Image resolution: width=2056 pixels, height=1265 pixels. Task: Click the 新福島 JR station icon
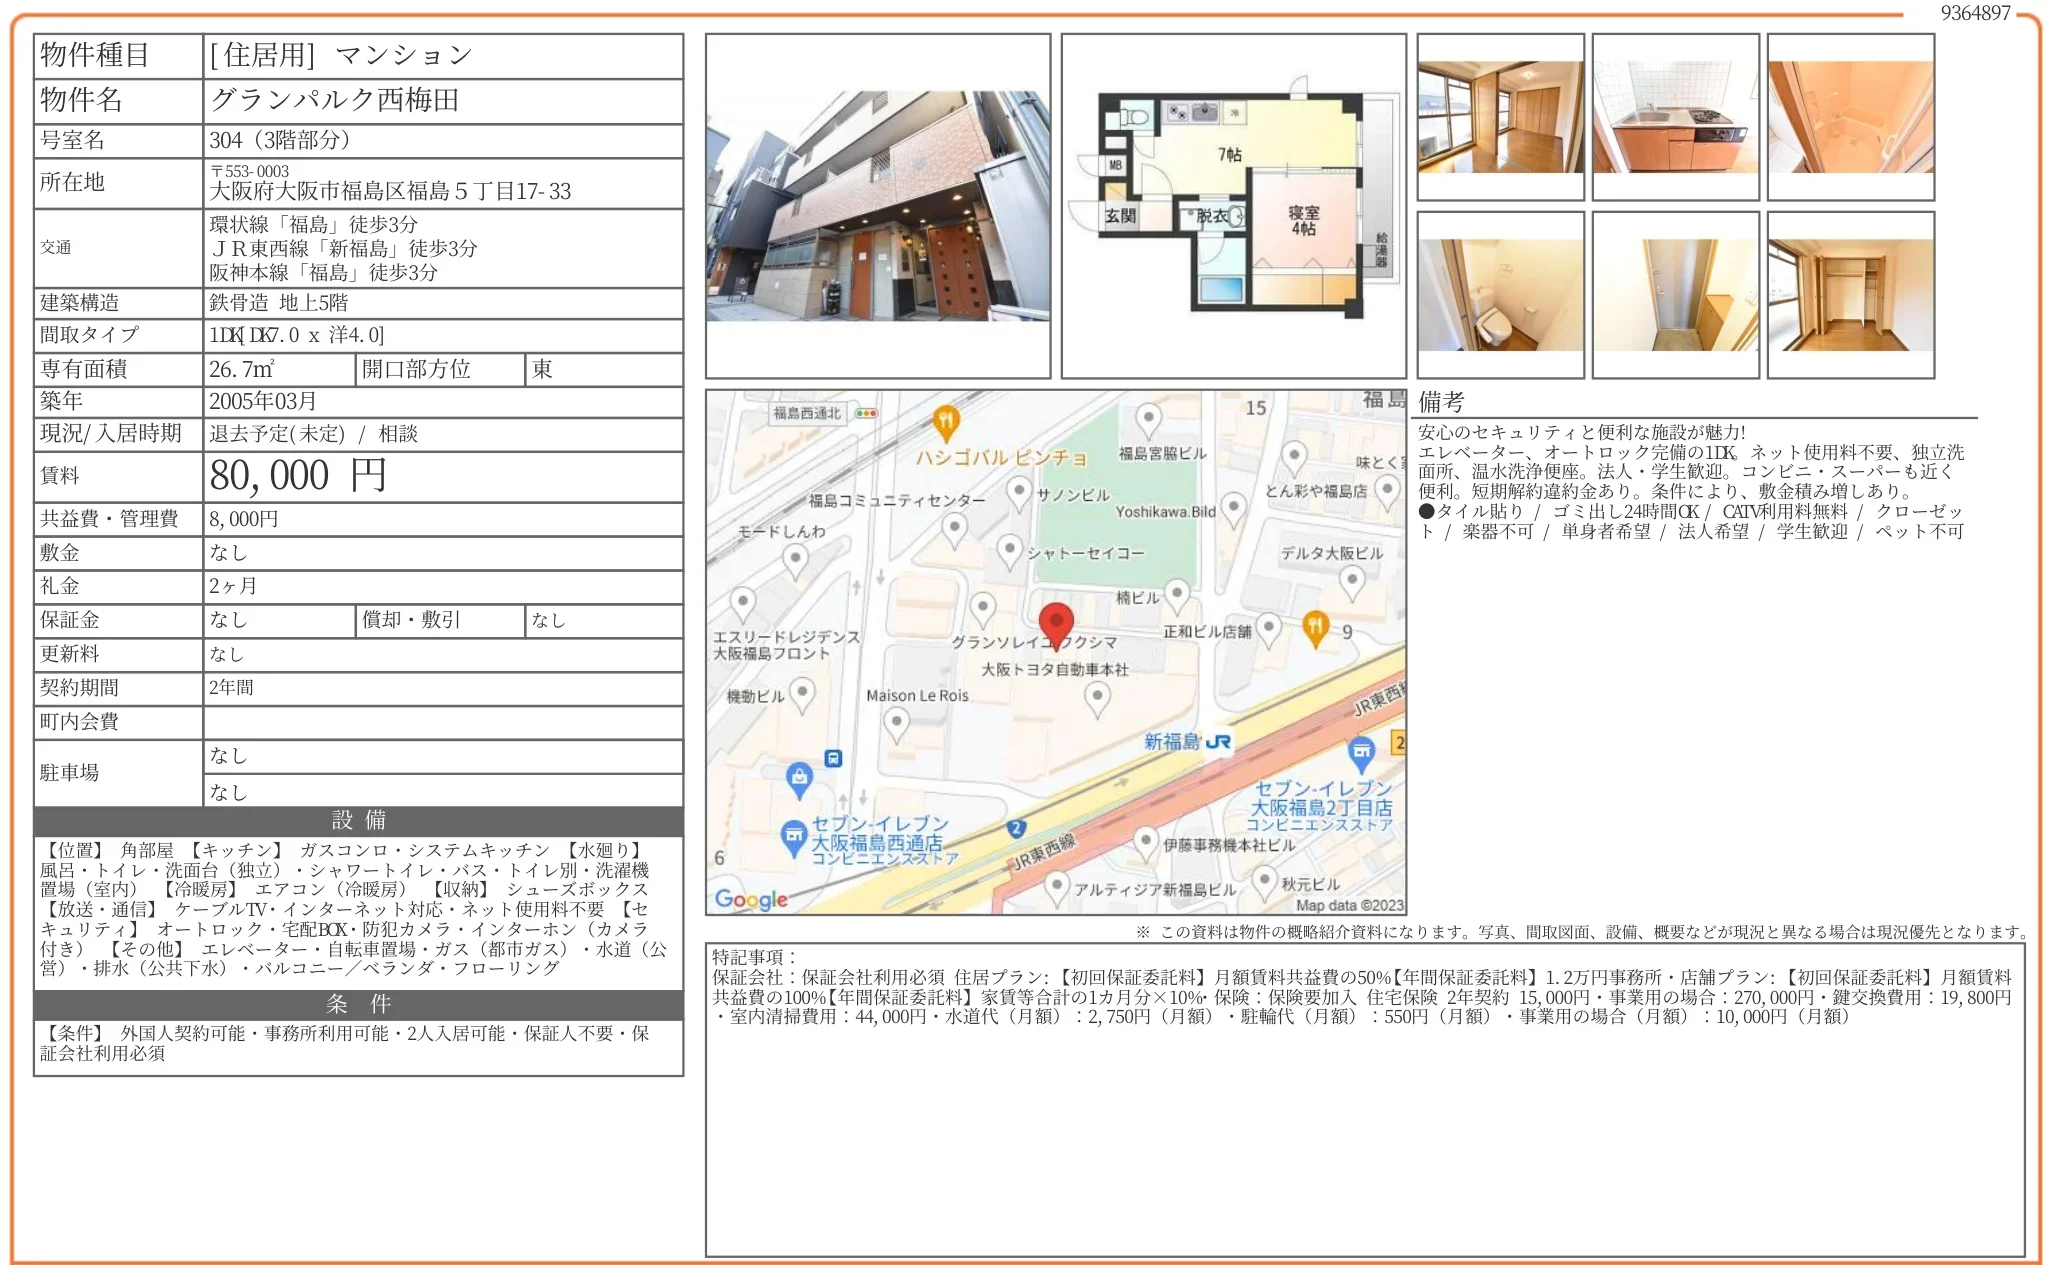coord(1218,742)
